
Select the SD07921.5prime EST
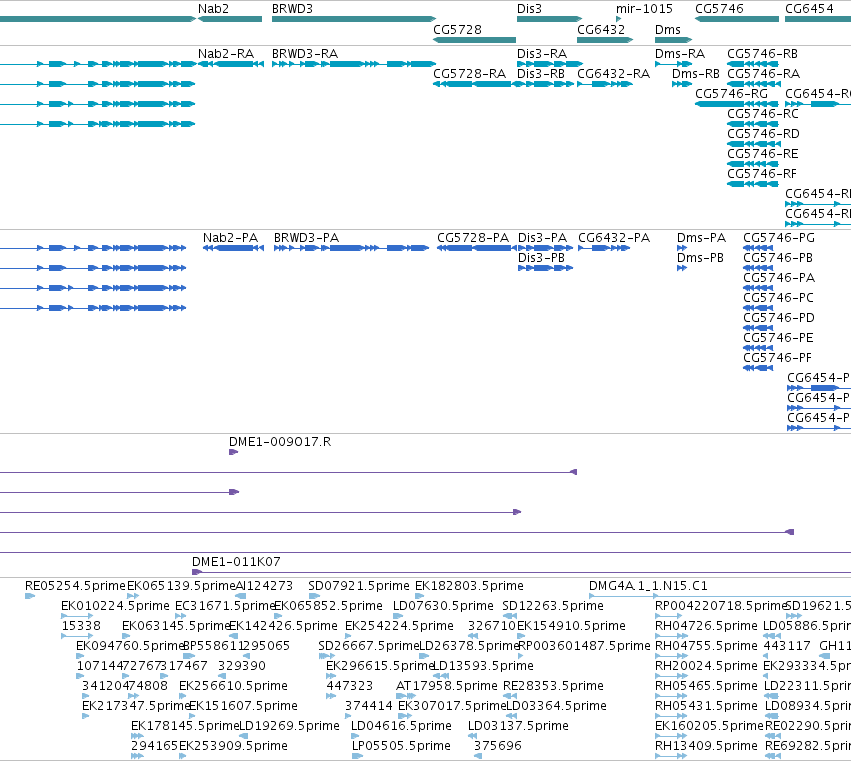(x=314, y=596)
